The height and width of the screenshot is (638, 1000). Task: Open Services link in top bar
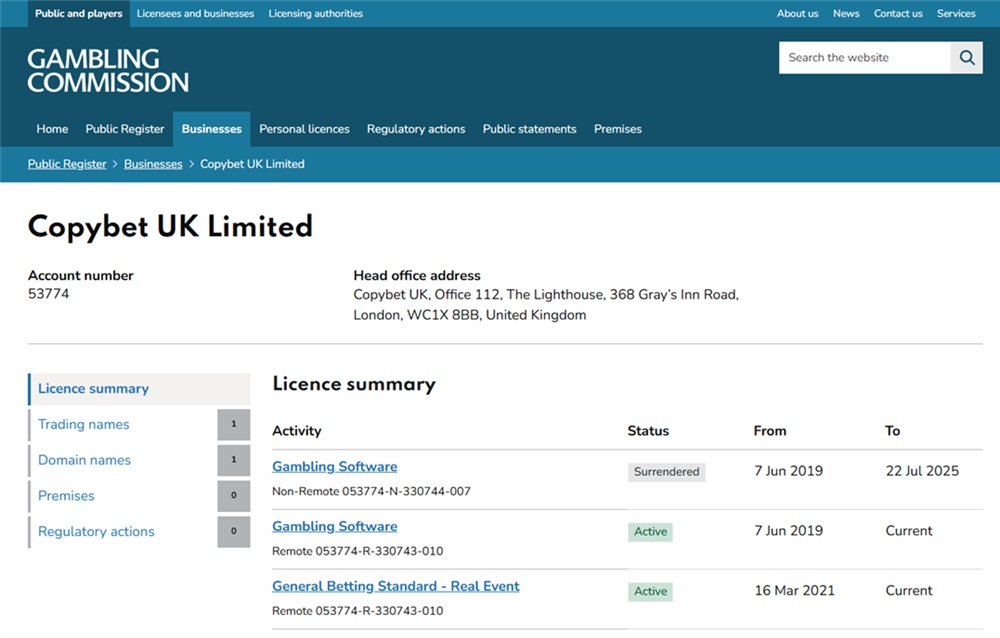coord(956,13)
